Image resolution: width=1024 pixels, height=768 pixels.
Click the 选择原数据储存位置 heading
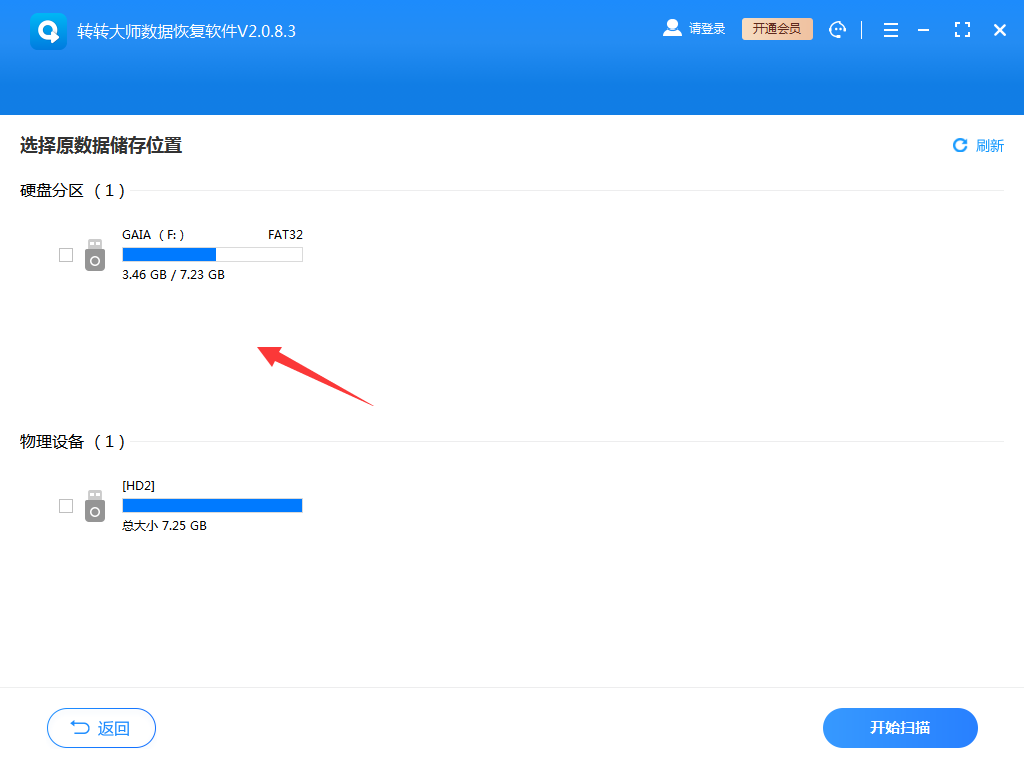pyautogui.click(x=101, y=145)
